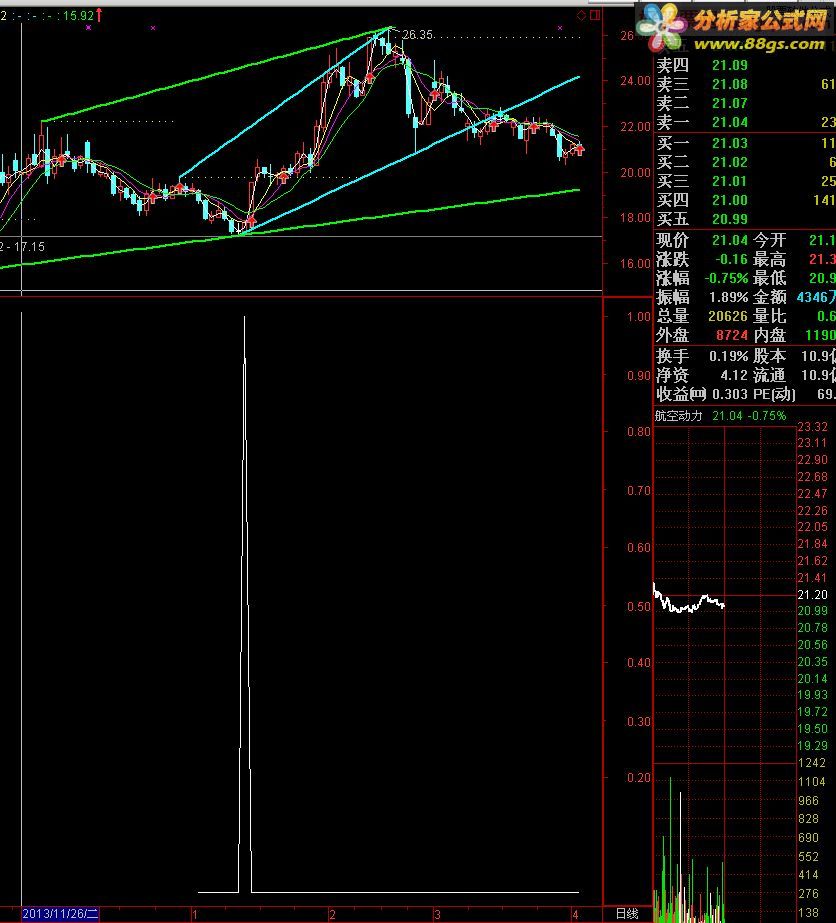Click the 换手 turnover value 0.19%
This screenshot has height=923, width=836.
[x=728, y=356]
